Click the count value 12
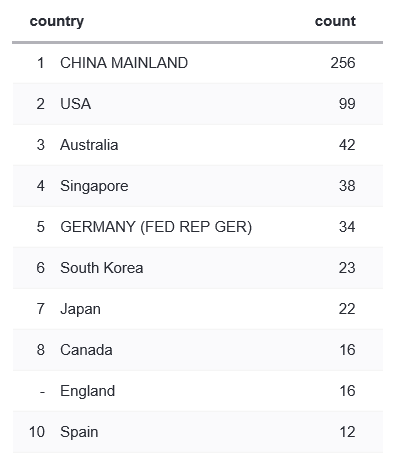Screen dimensions: 396x464 (x=347, y=432)
